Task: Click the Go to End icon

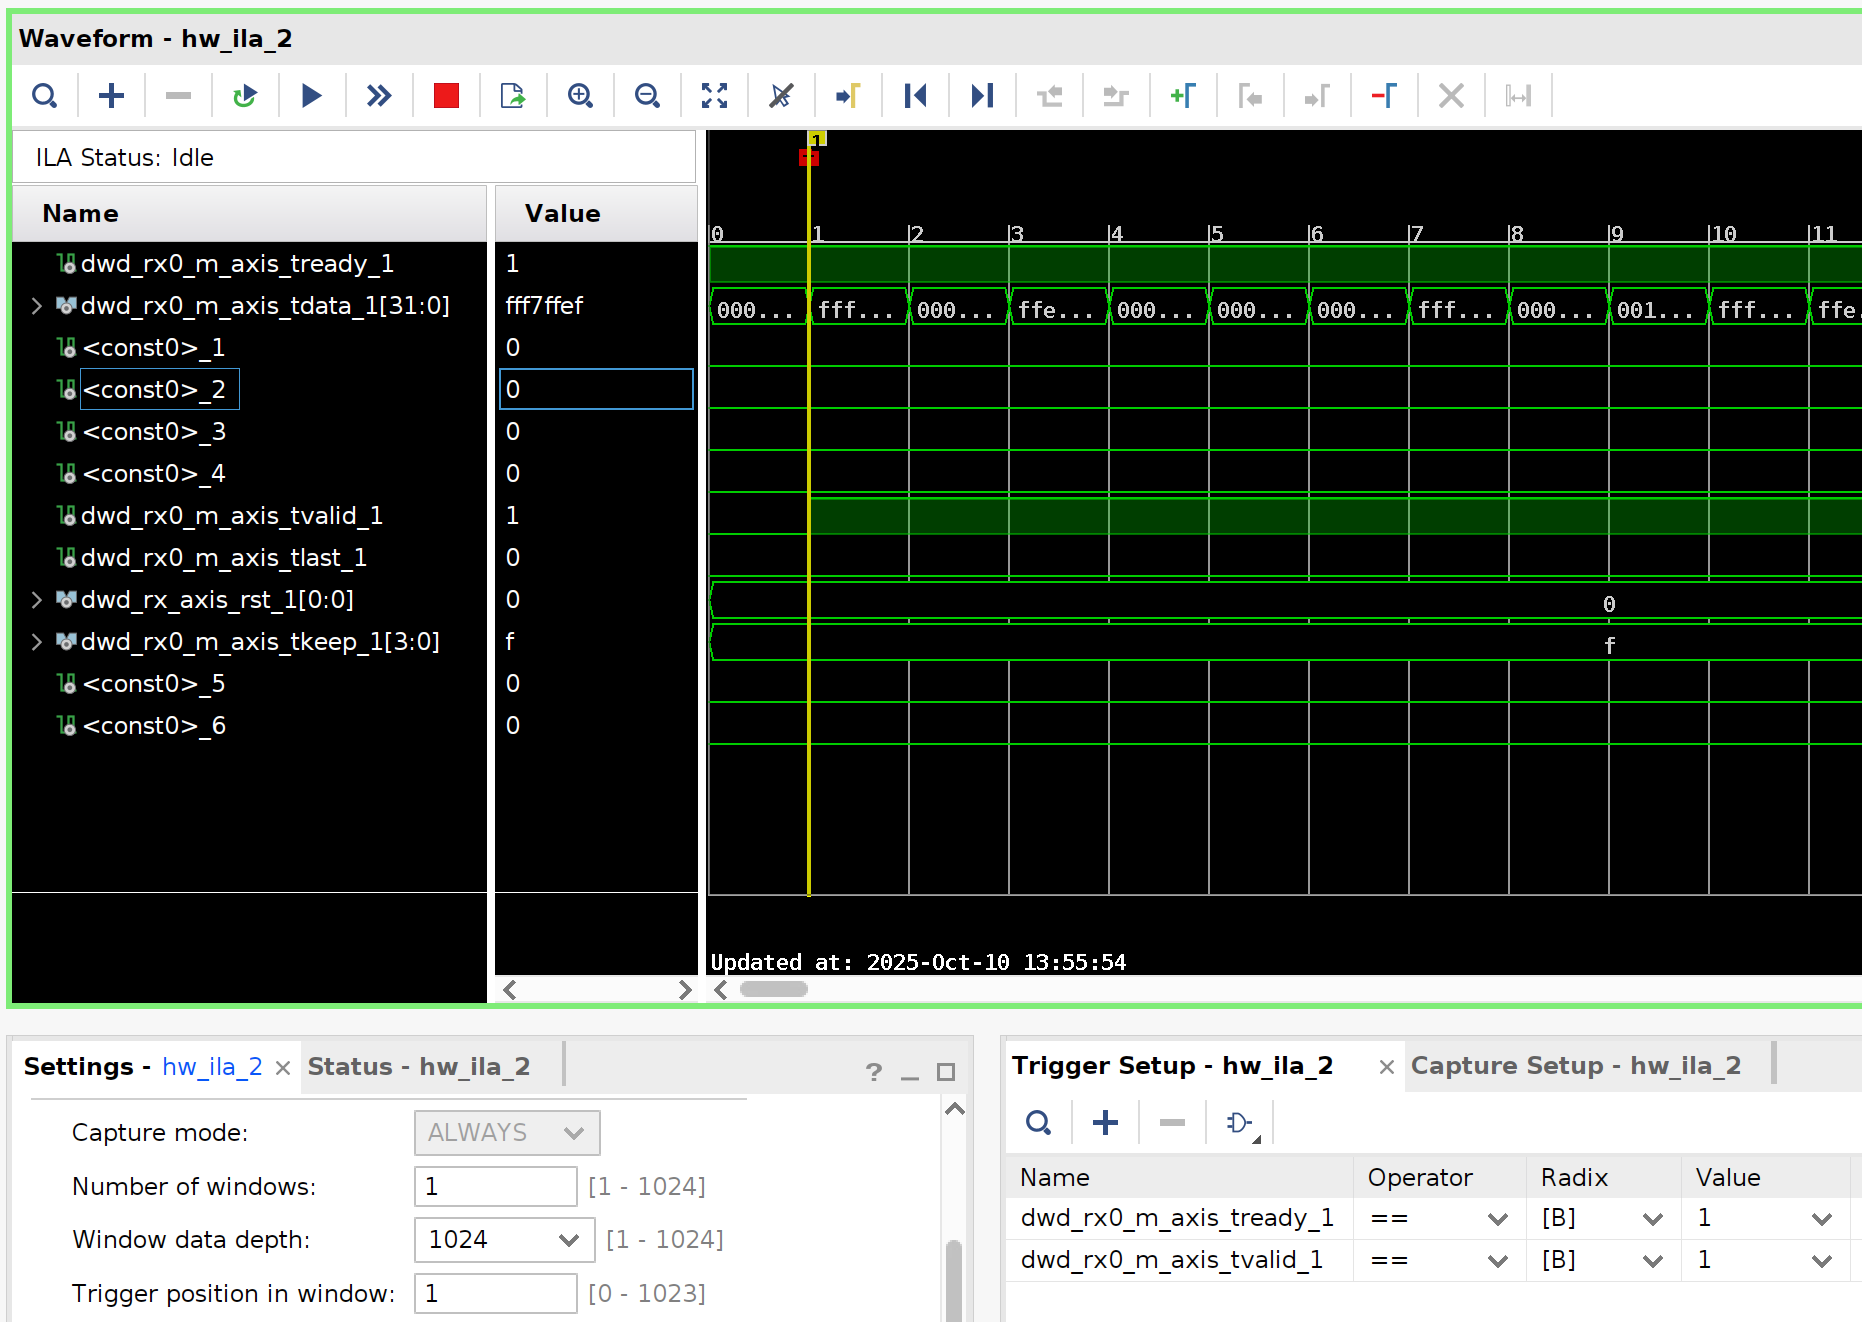Action: (x=982, y=96)
